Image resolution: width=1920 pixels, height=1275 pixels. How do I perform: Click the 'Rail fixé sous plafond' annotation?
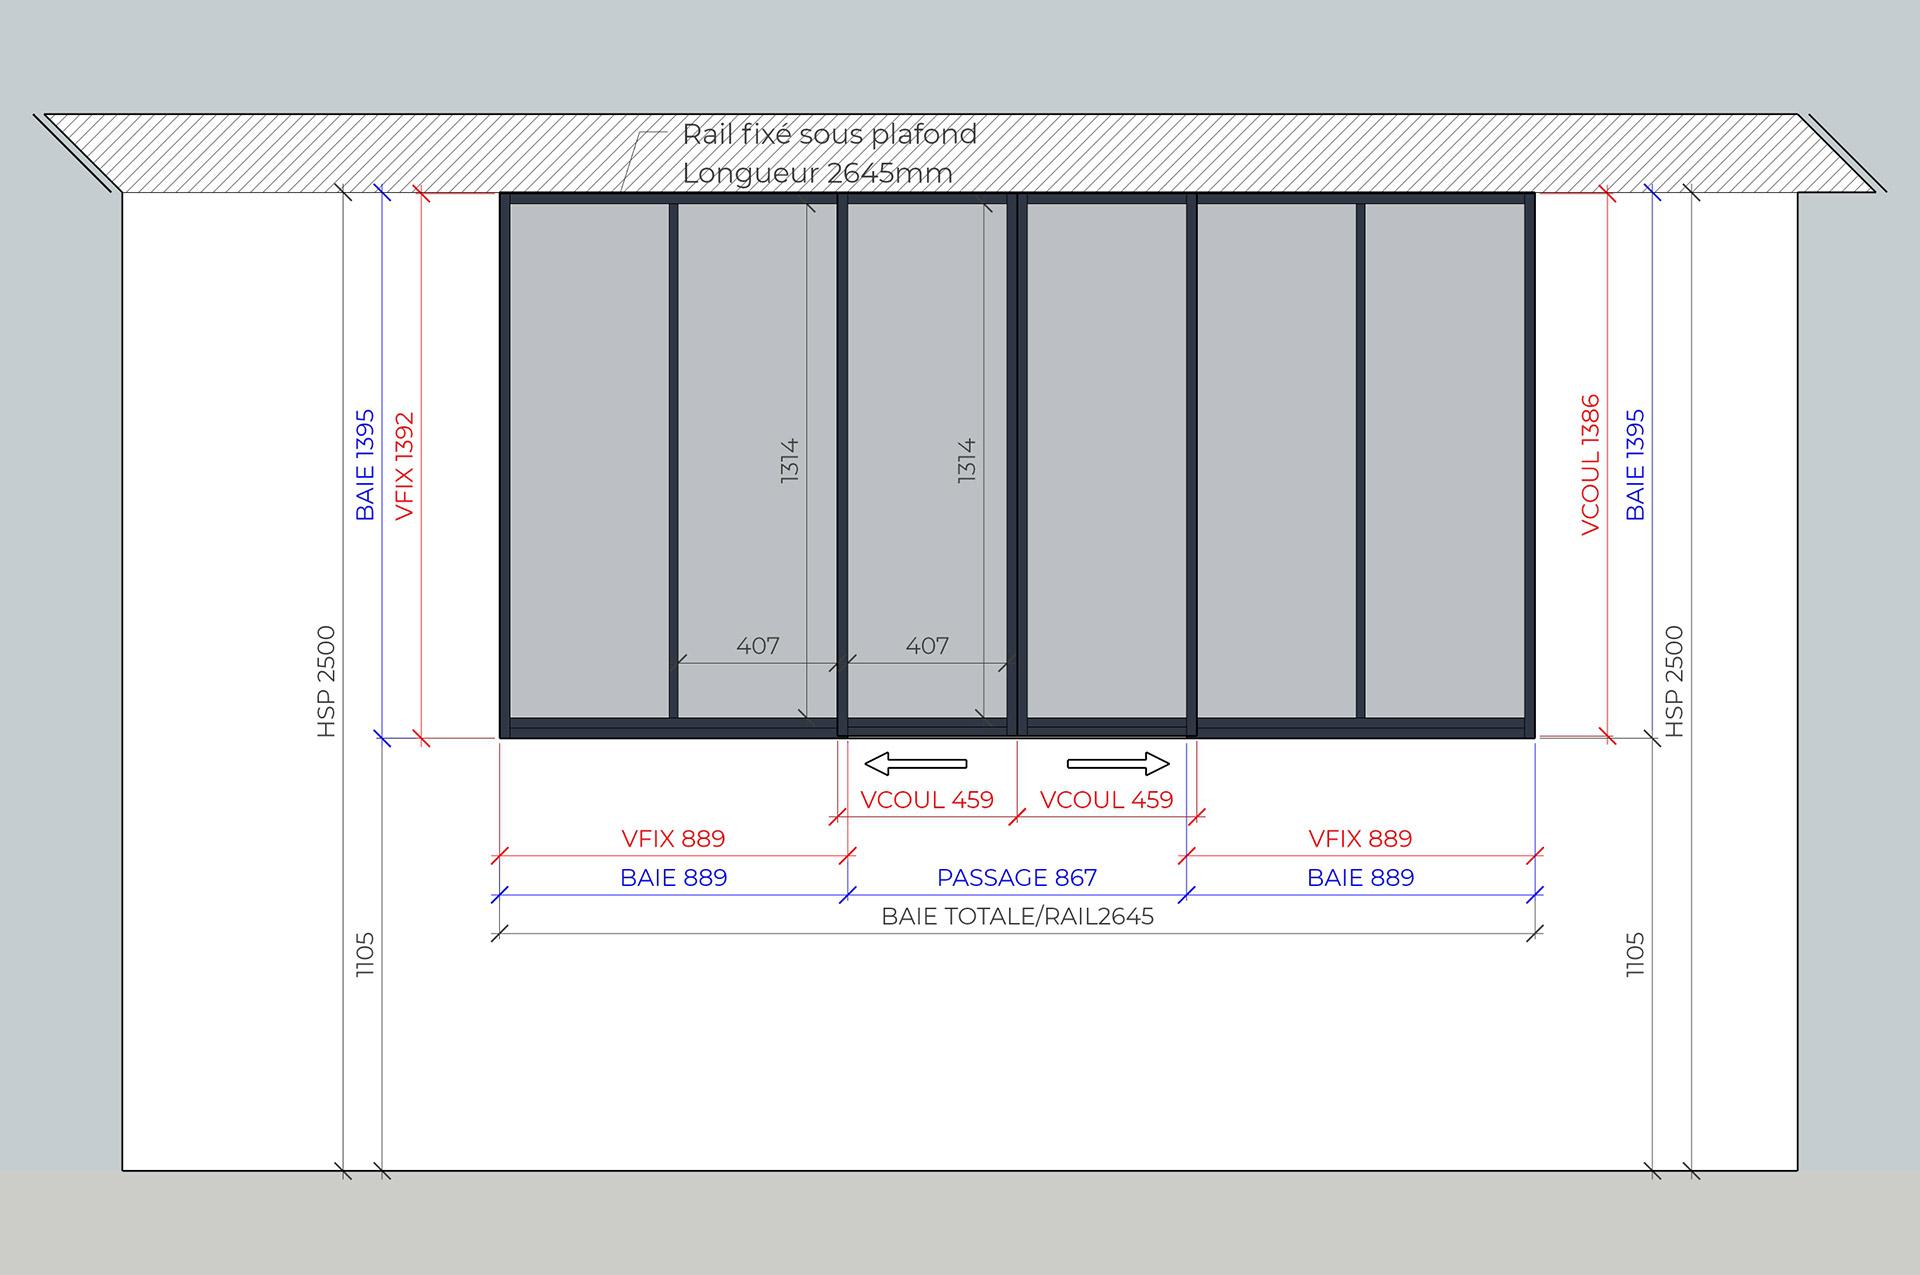coord(829,134)
